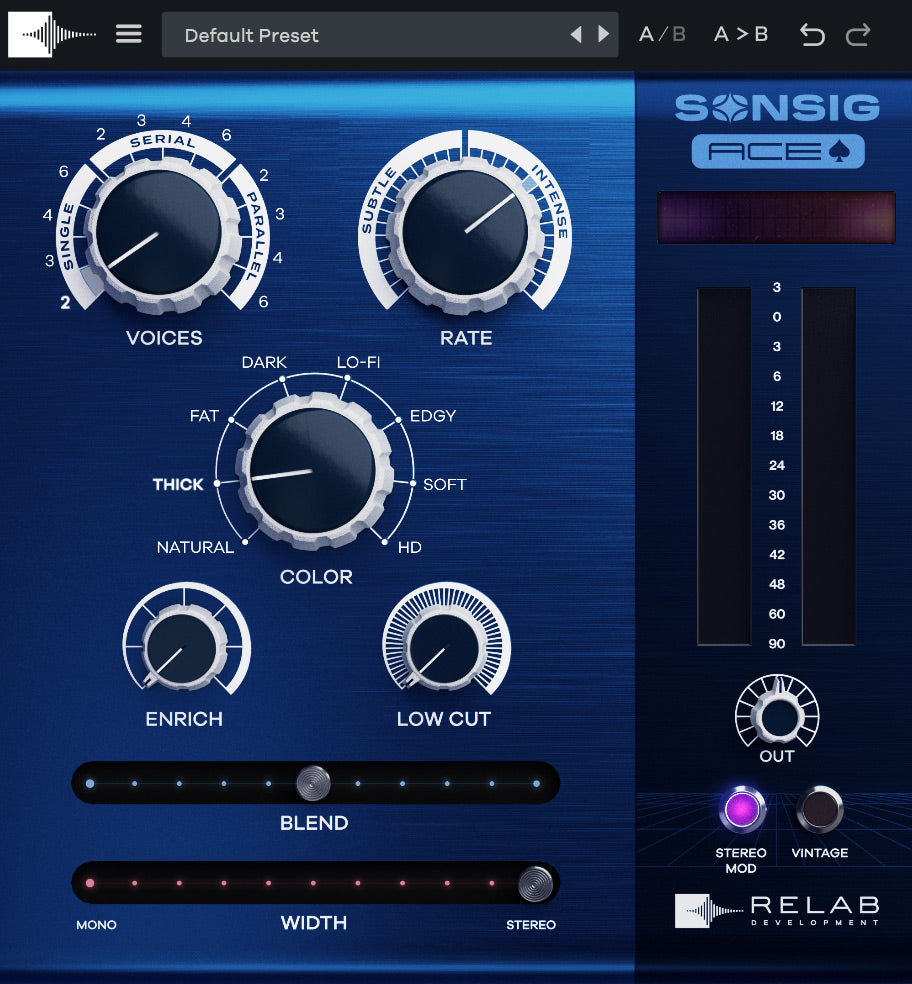This screenshot has height=984, width=912.
Task: Click the previous preset arrow
Action: (577, 34)
